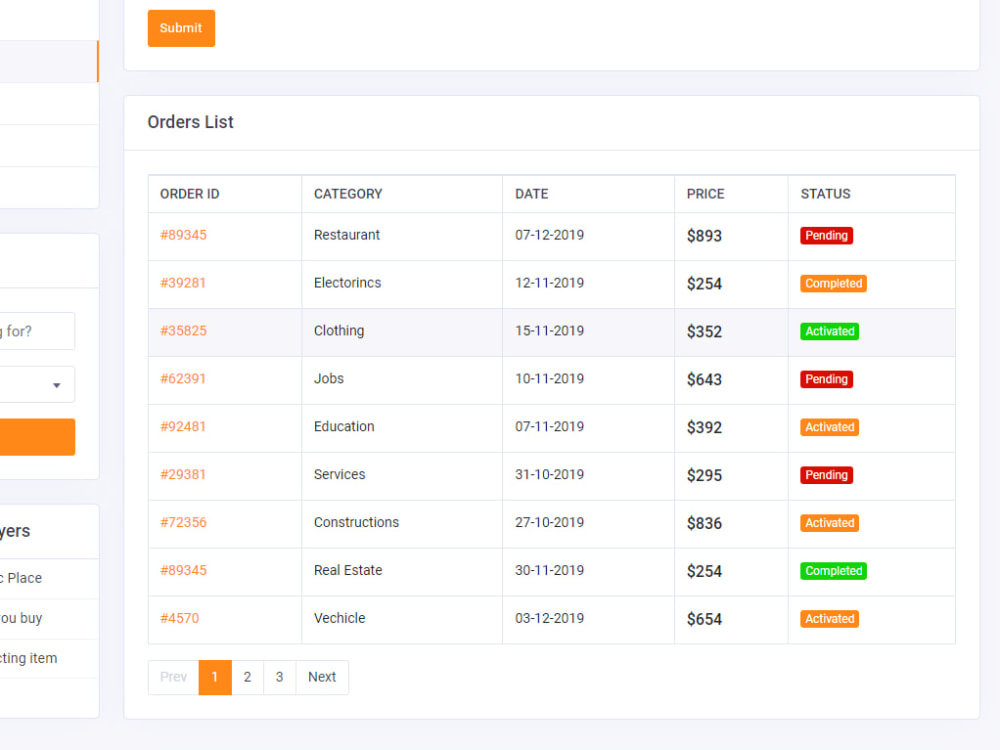Focus the sidebar search input field
The height and width of the screenshot is (750, 1000).
(x=37, y=331)
